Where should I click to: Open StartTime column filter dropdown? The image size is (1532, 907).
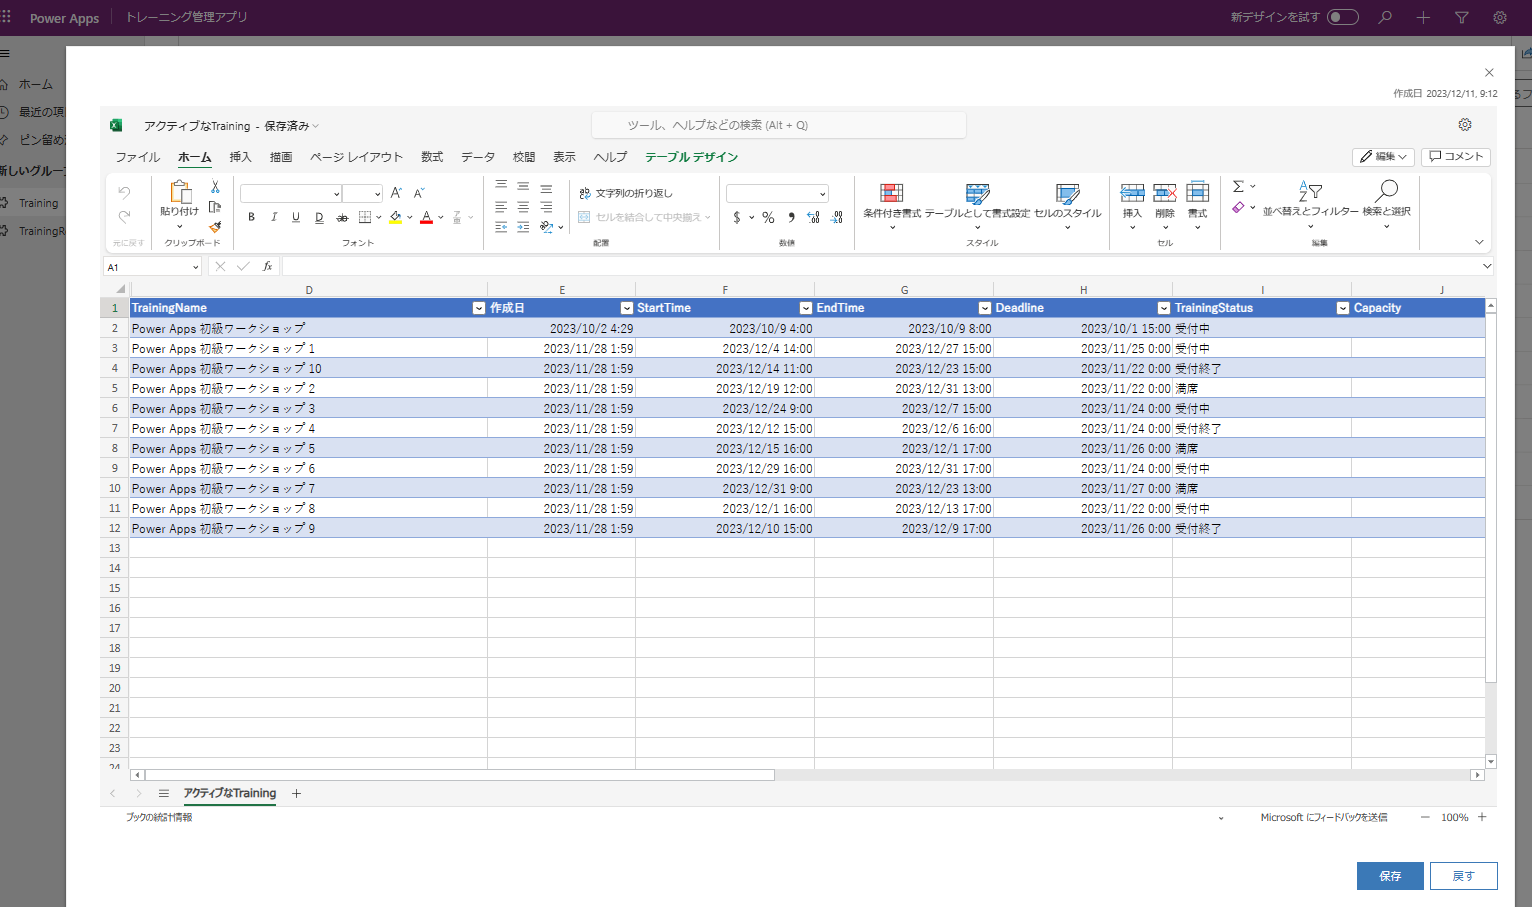pyautogui.click(x=806, y=308)
